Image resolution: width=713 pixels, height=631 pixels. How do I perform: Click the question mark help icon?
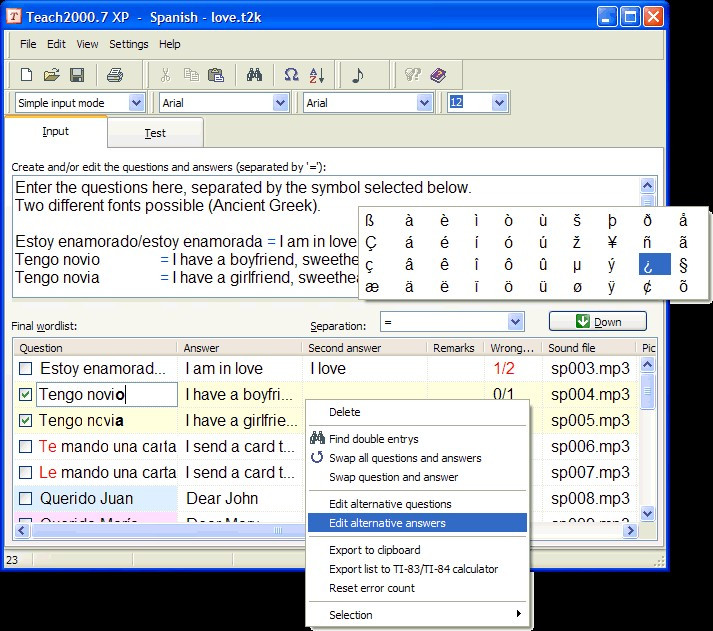click(412, 75)
